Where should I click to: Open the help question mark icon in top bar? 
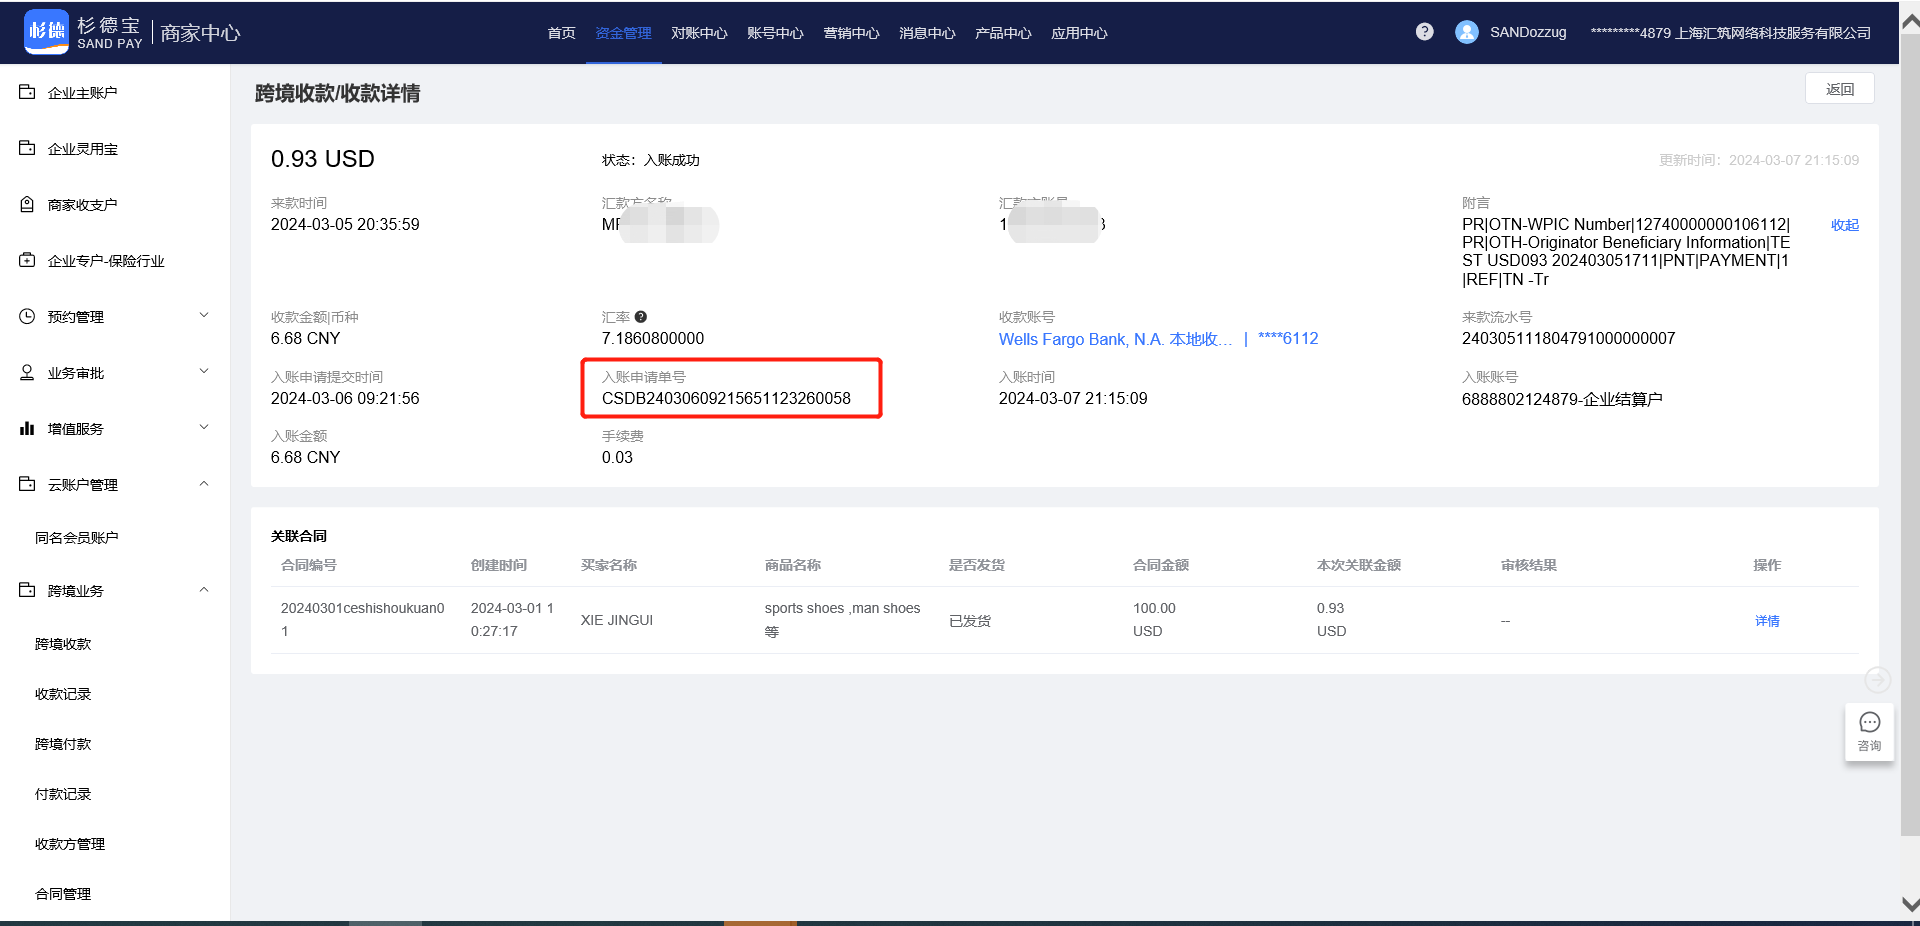pos(1423,31)
